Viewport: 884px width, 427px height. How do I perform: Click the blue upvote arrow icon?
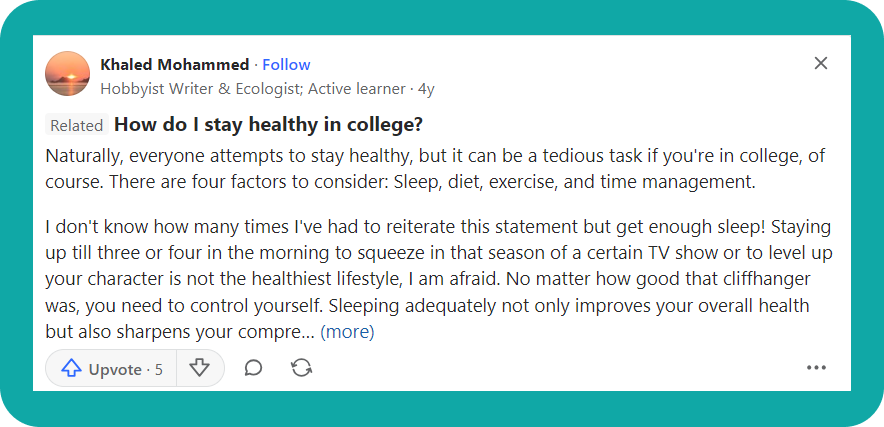(x=71, y=369)
